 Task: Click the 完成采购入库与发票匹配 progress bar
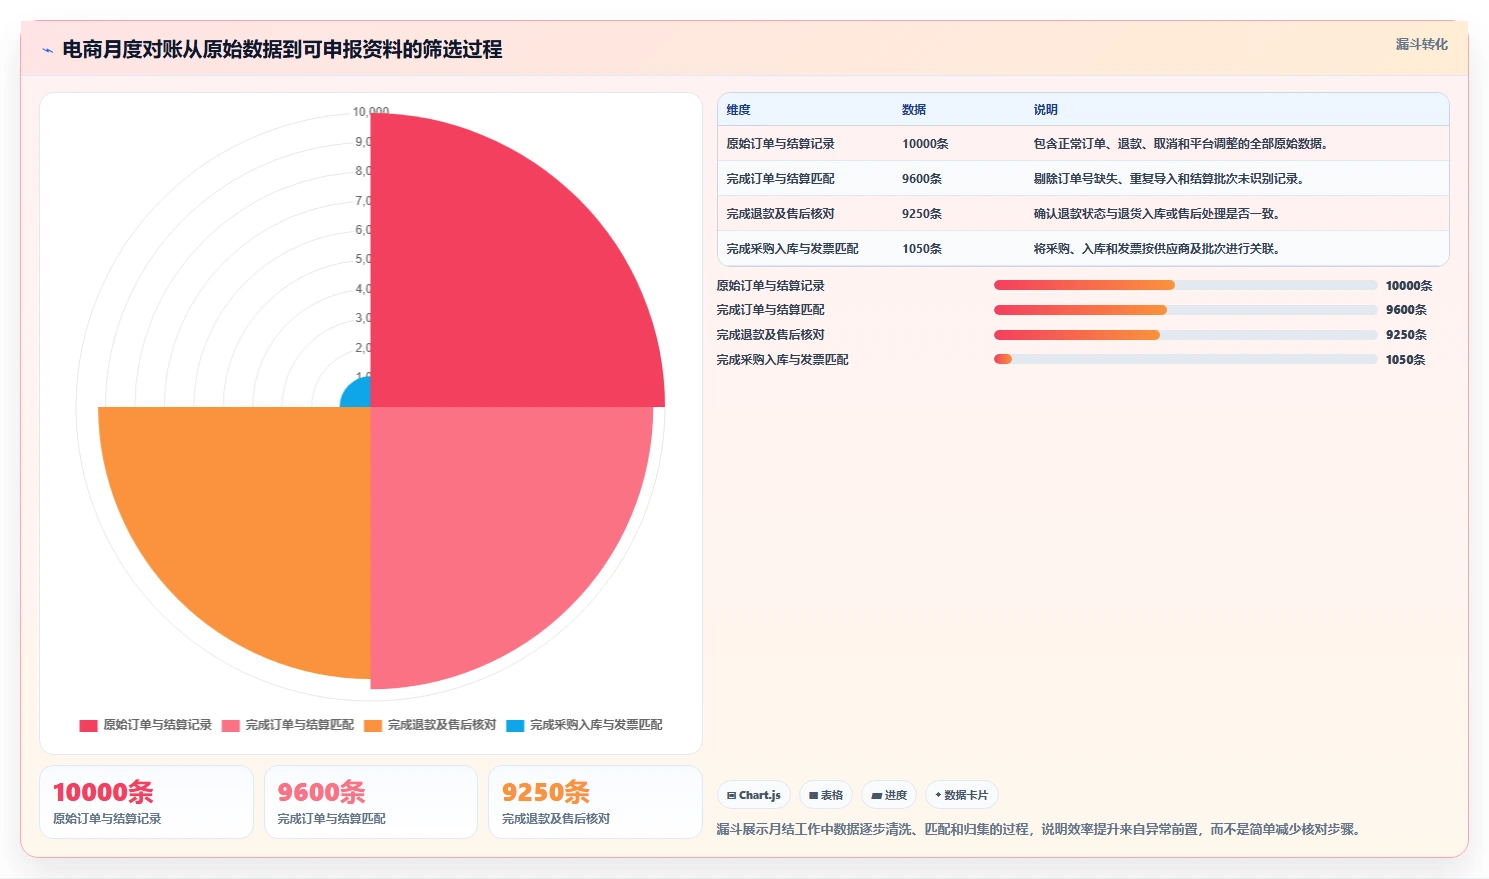[1185, 359]
